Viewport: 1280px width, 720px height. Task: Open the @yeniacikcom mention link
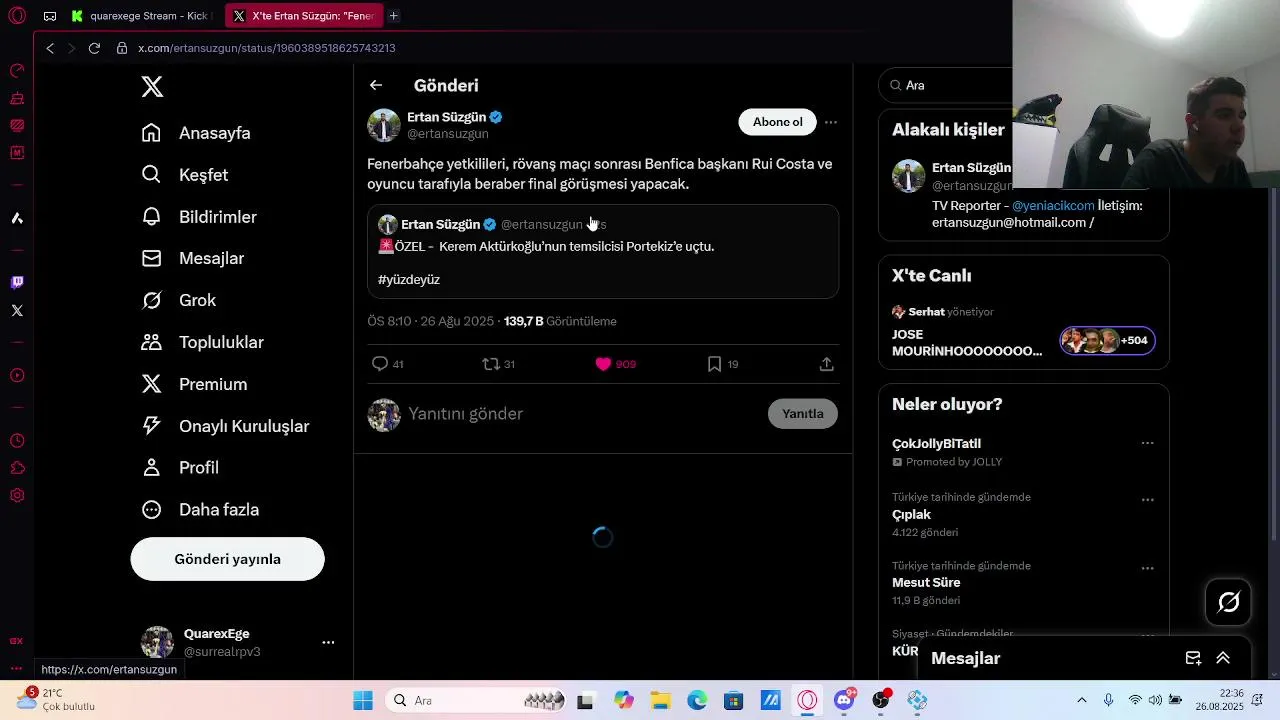point(1053,205)
